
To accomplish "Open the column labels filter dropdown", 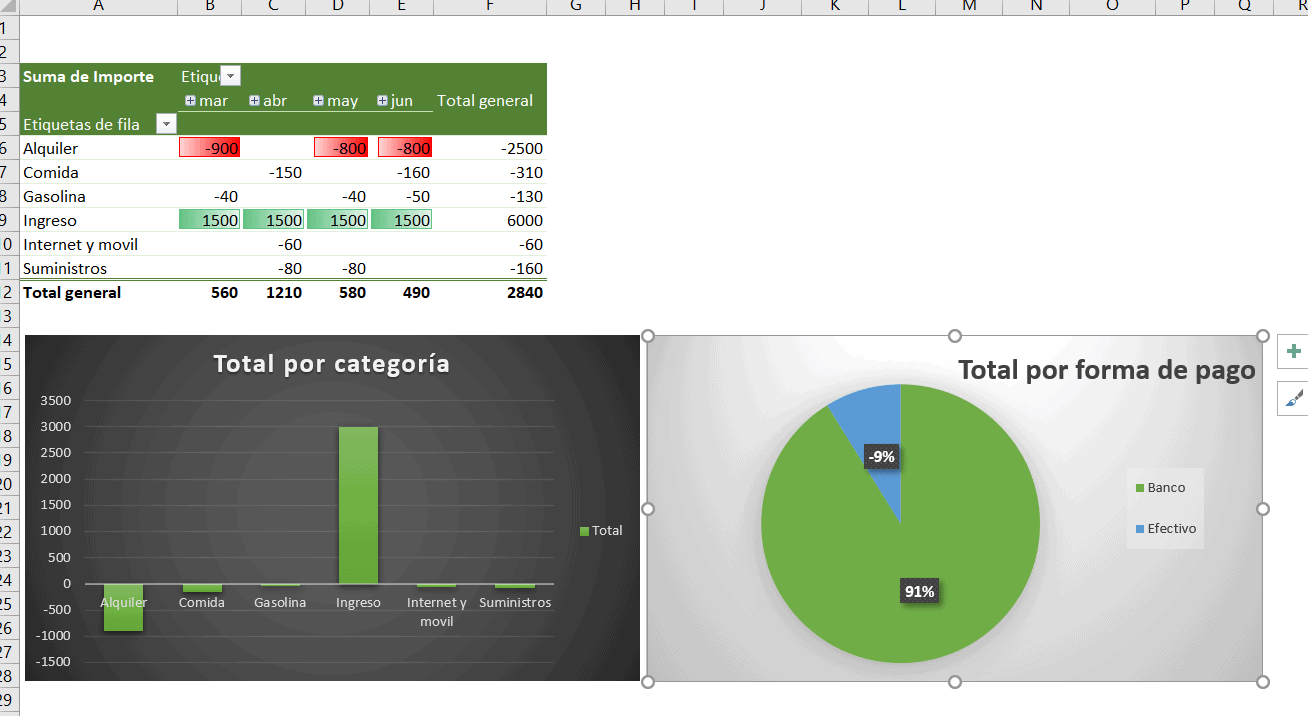I will click(230, 76).
